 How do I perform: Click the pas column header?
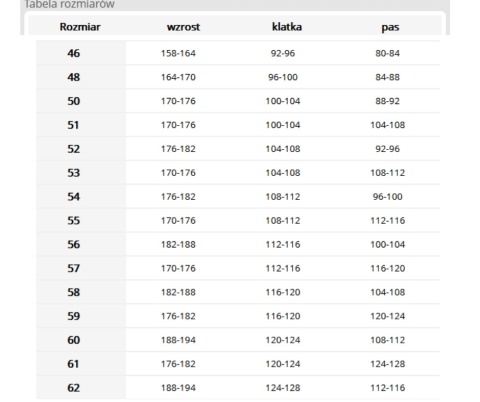(x=390, y=27)
